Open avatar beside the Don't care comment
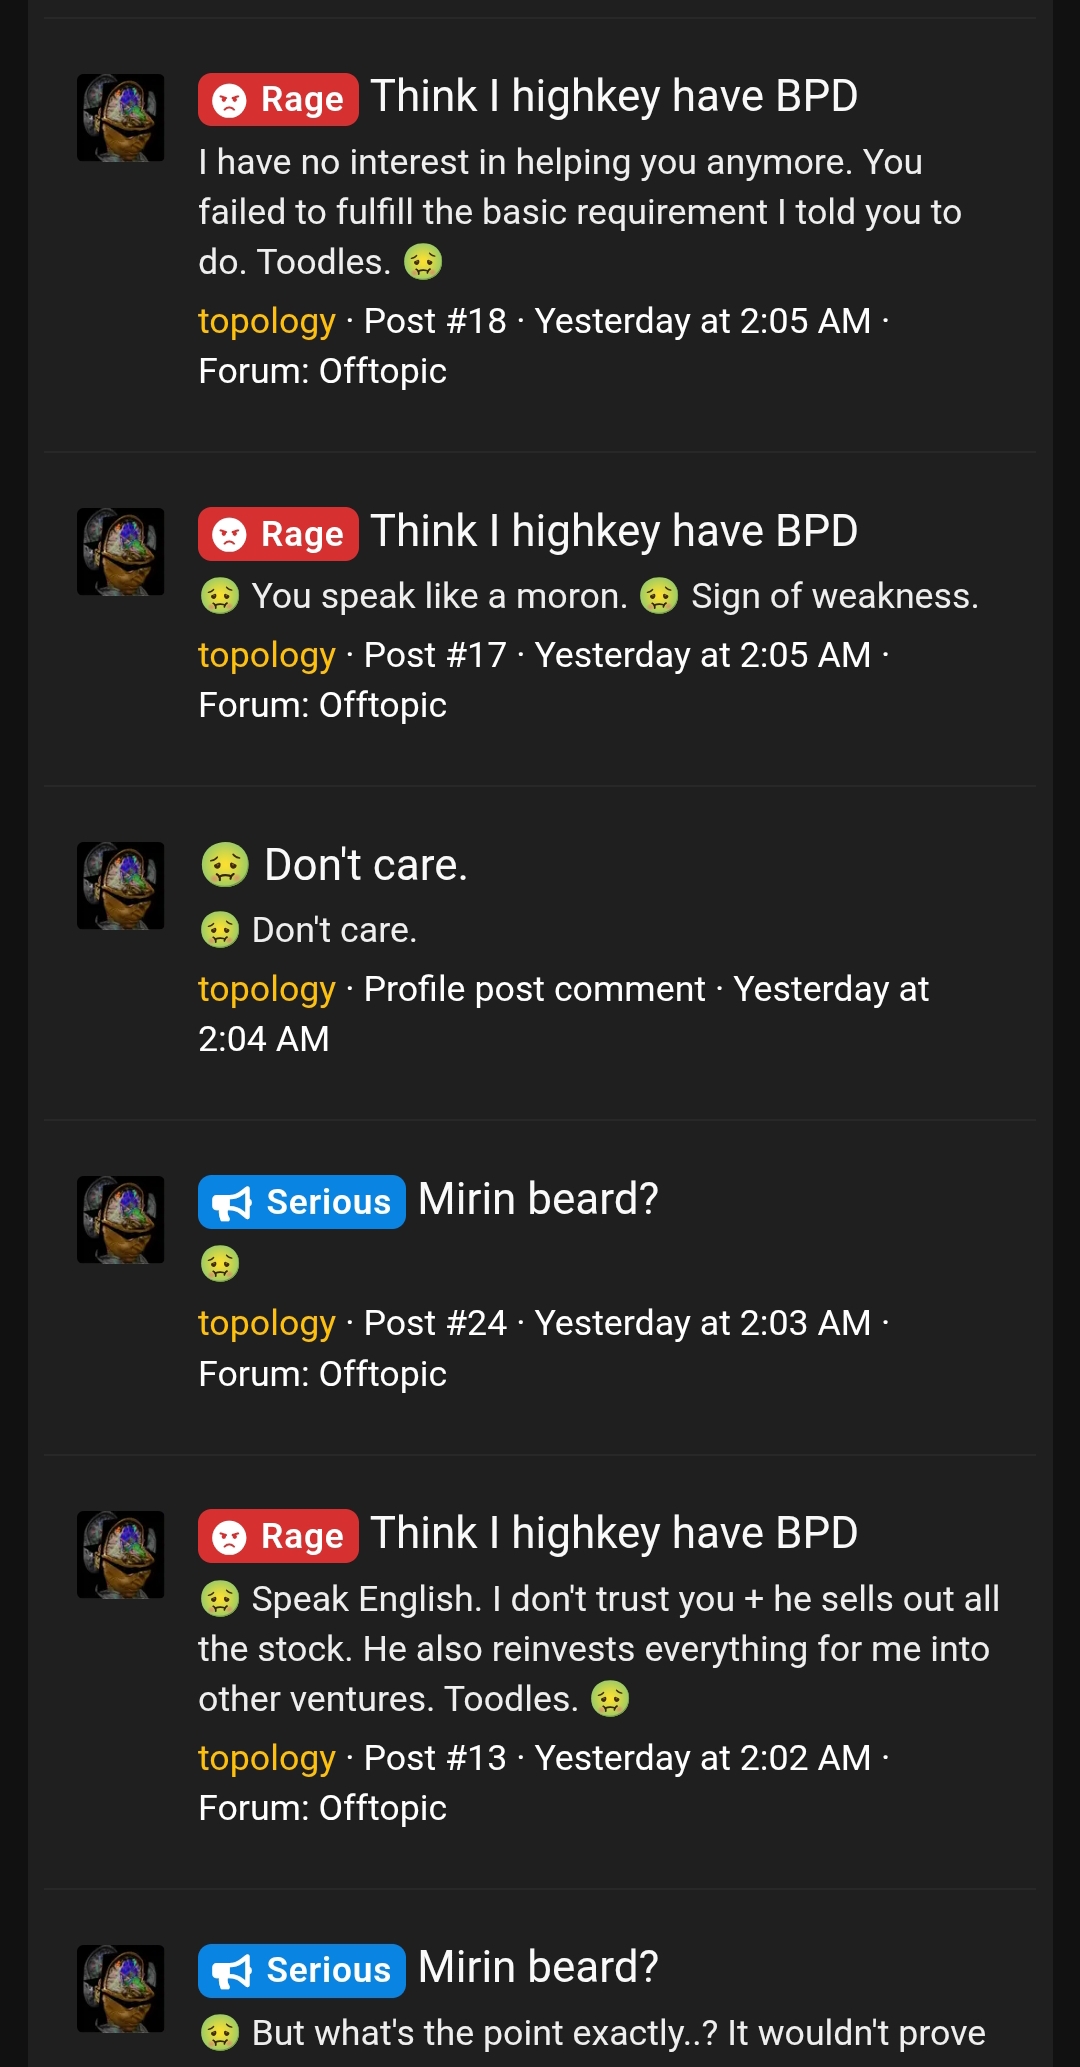The image size is (1080, 2067). coord(121,886)
